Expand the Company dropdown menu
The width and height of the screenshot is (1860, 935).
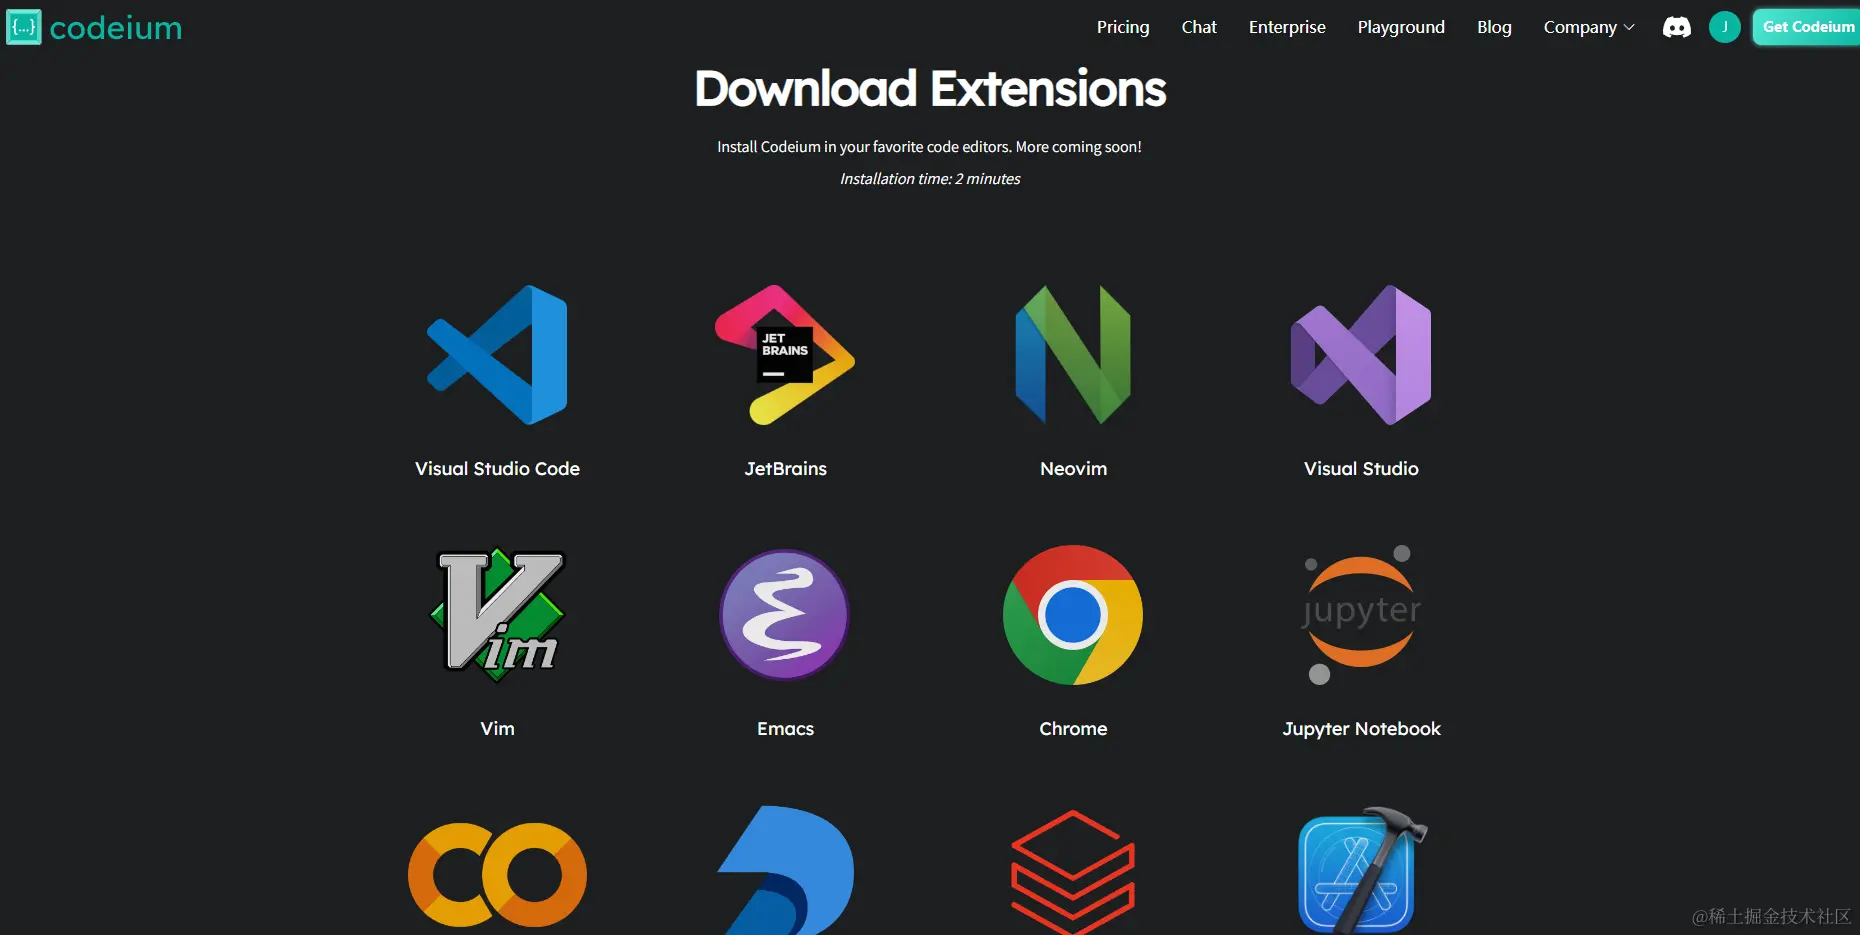click(1589, 27)
